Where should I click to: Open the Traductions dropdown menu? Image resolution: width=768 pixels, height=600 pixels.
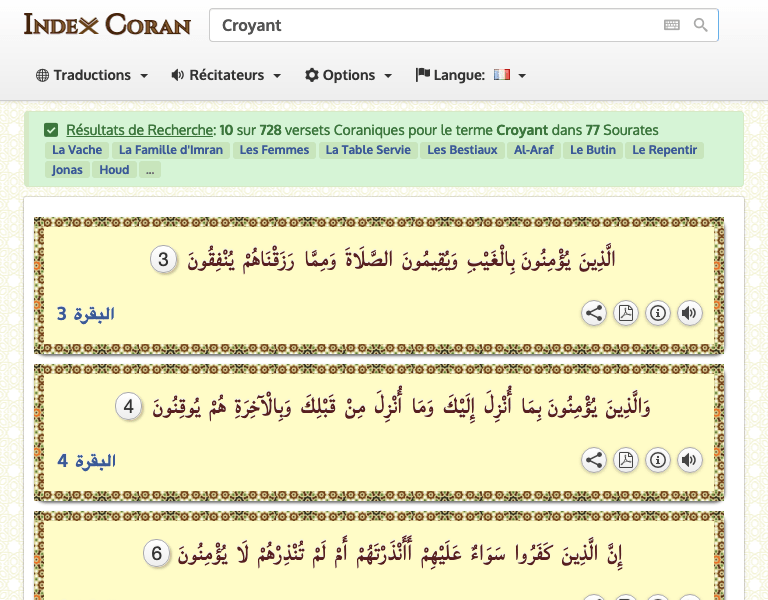[92, 75]
